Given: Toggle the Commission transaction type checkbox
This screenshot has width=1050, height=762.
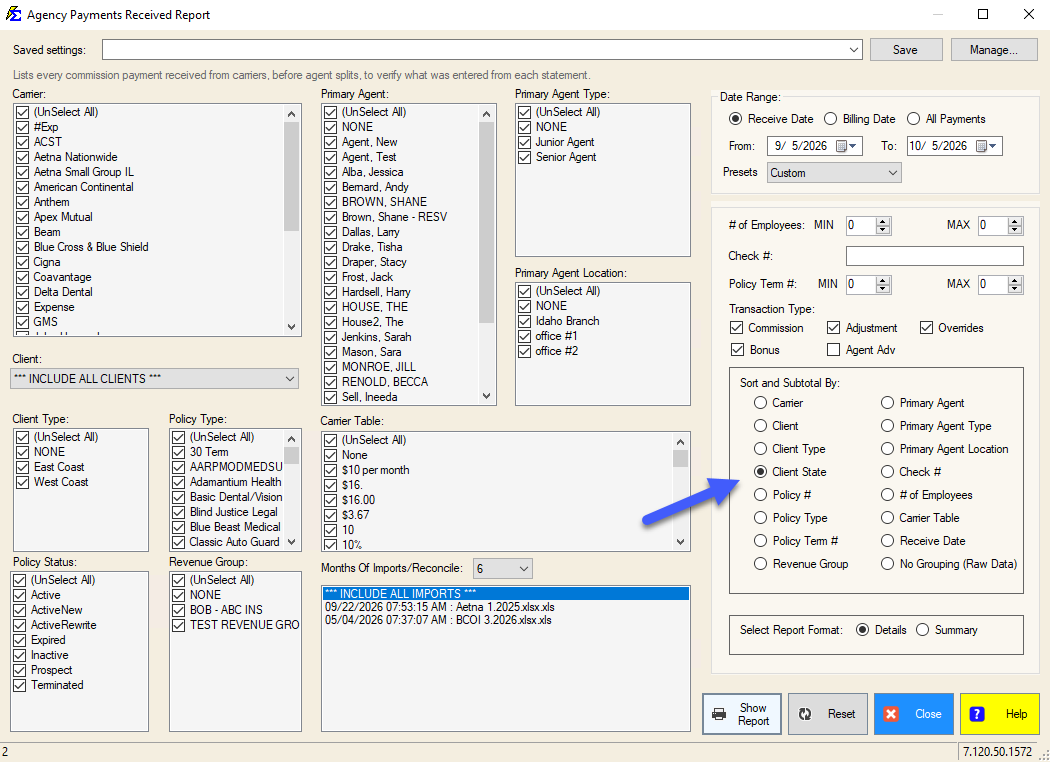Looking at the screenshot, I should click(x=767, y=327).
